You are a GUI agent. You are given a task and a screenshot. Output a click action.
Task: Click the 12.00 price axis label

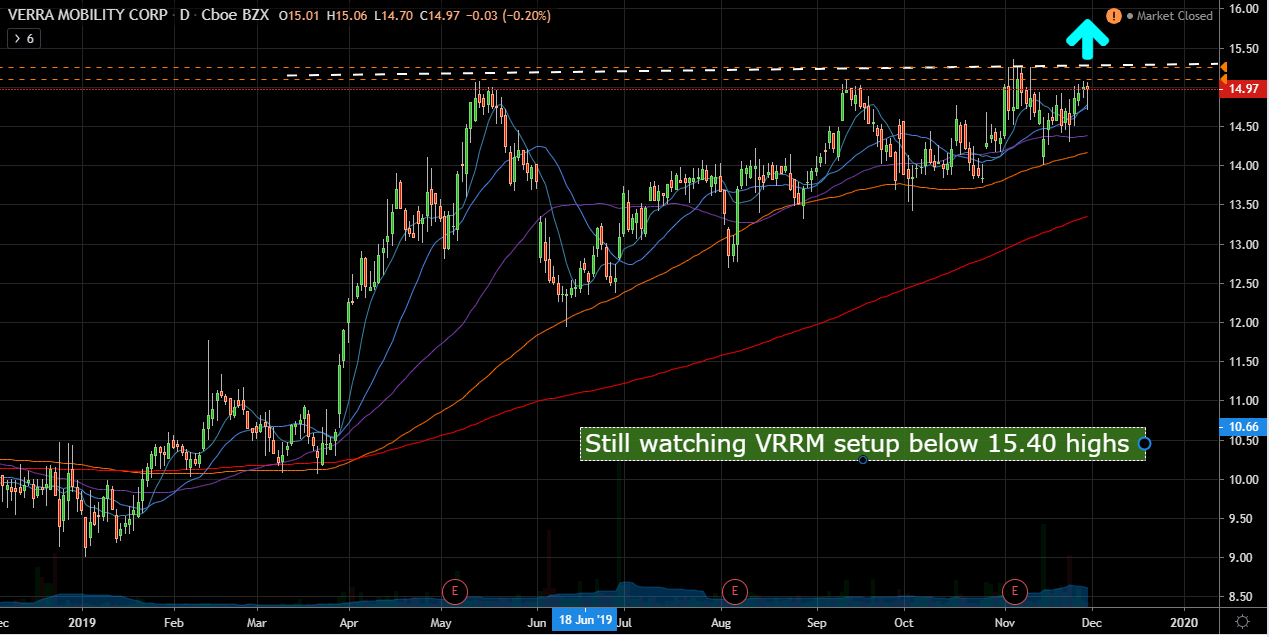coord(1244,323)
